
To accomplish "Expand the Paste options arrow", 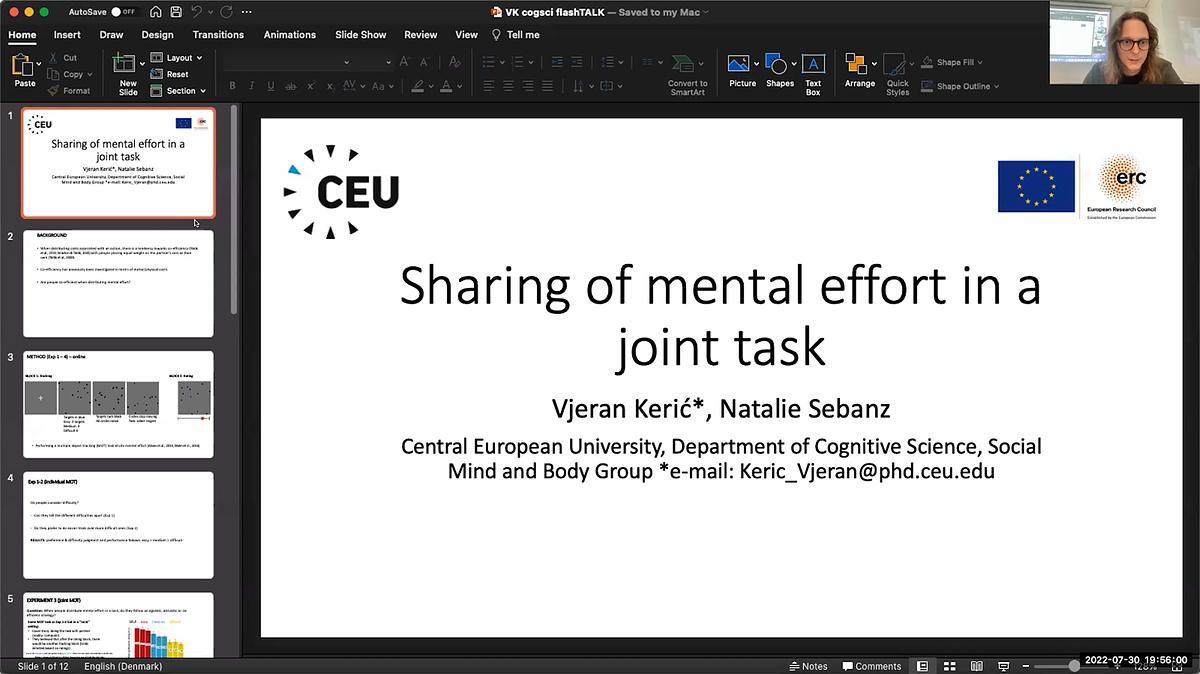I will click(x=39, y=64).
